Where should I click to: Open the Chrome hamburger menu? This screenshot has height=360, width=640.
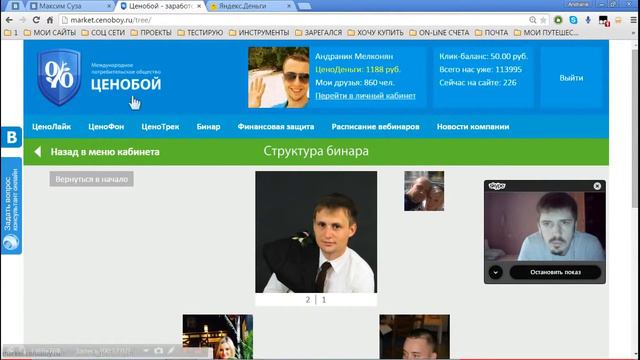pos(633,20)
